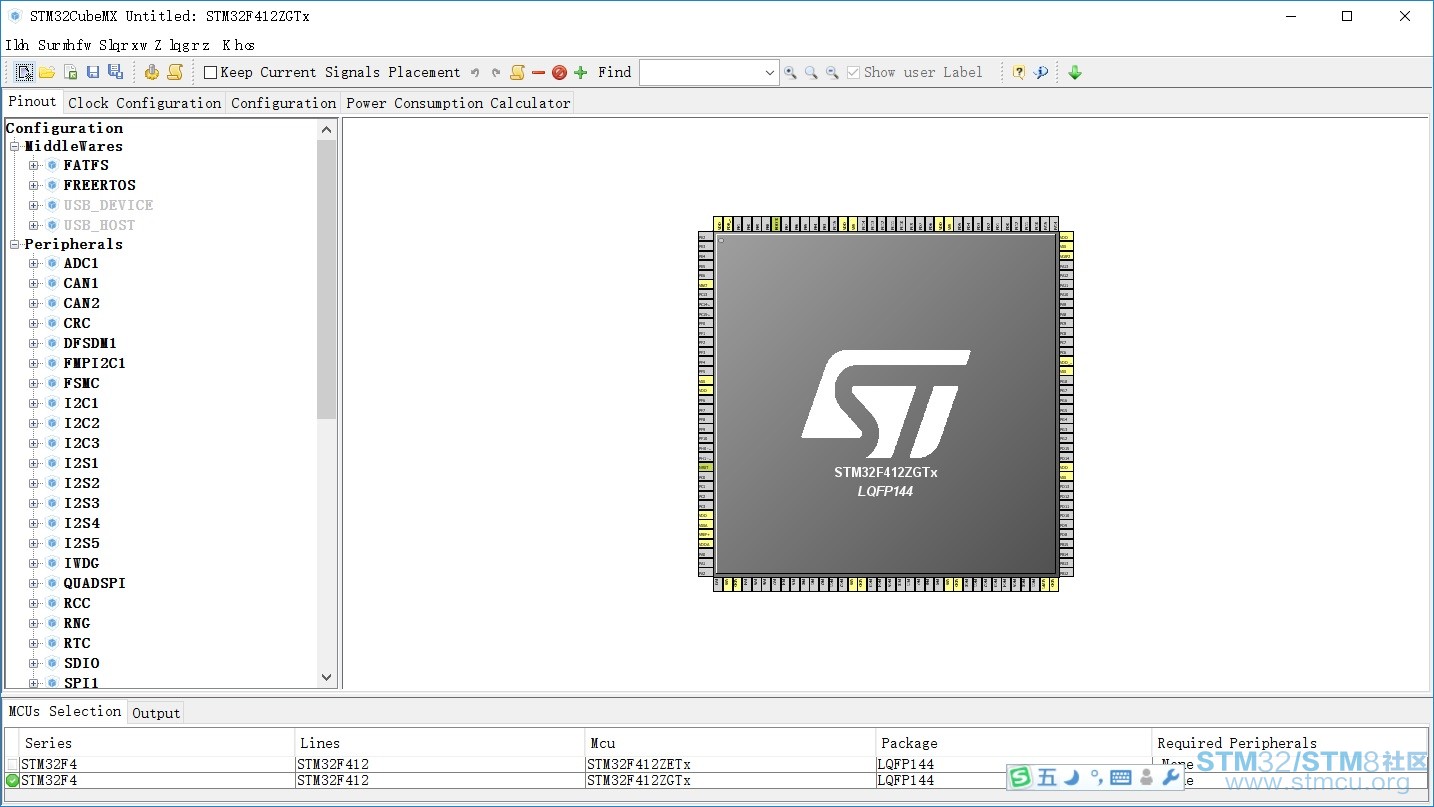Switch to the Clock Configuration tab

click(x=145, y=103)
